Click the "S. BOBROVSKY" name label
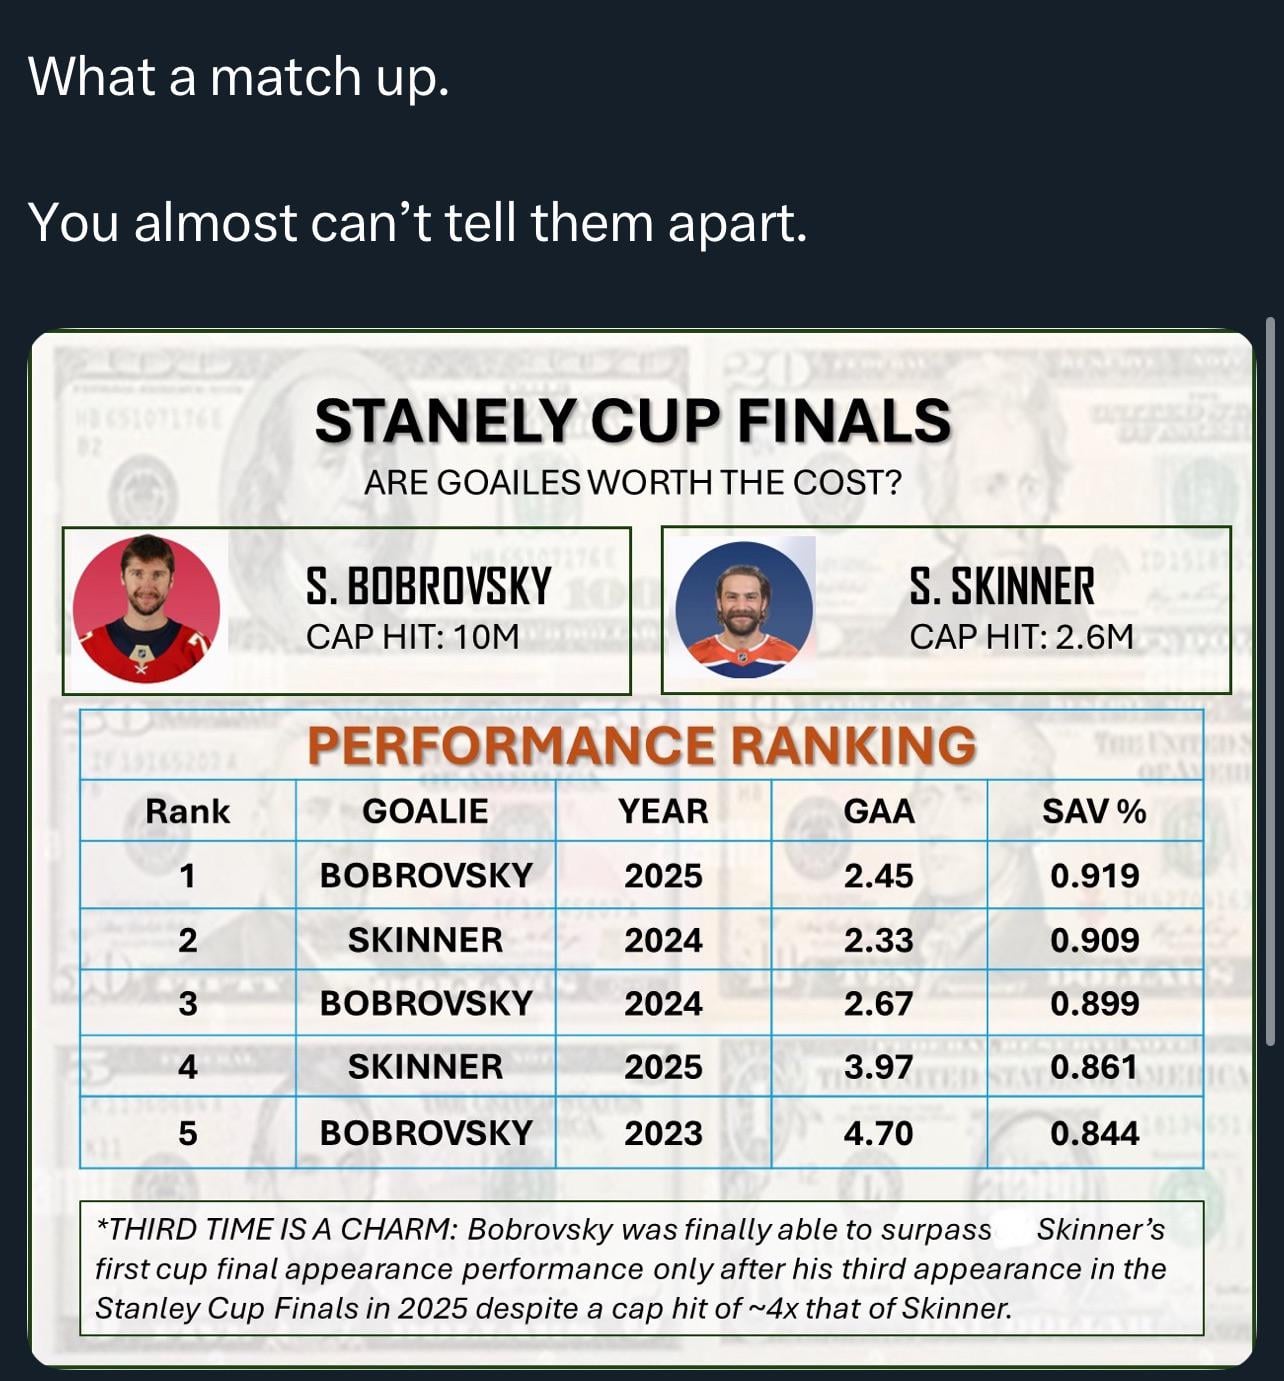The height and width of the screenshot is (1381, 1284). tap(428, 586)
